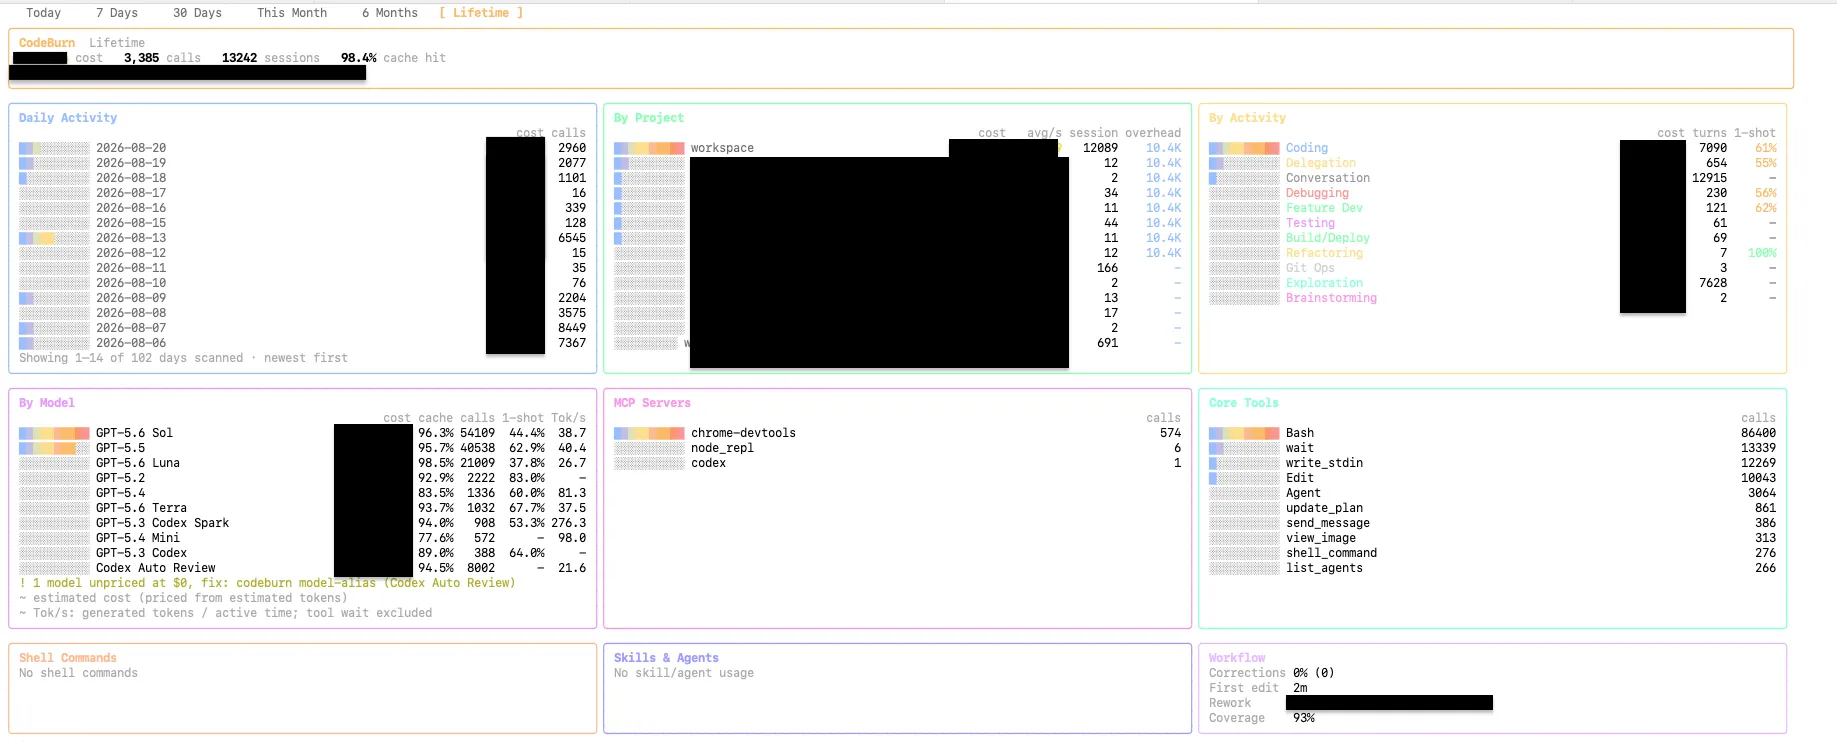The width and height of the screenshot is (1837, 742).
Task: Click the CodeBurn title
Action: (x=47, y=43)
